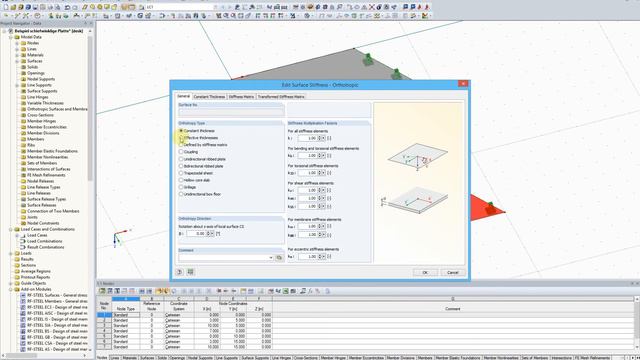Screen dimensions: 640x360
Task: Click the rotation angle β input field
Action: pyautogui.click(x=196, y=233)
